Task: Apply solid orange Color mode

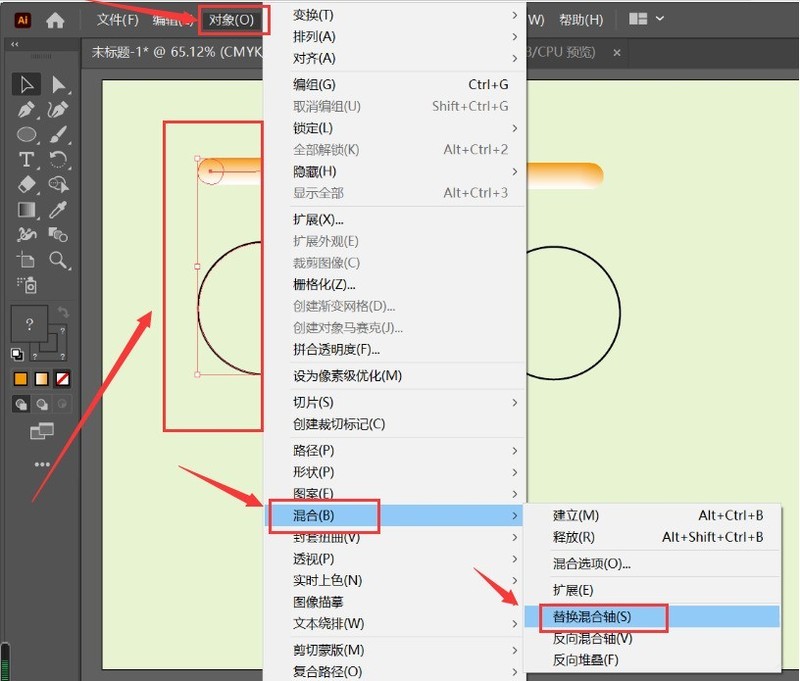Action: pos(21,379)
